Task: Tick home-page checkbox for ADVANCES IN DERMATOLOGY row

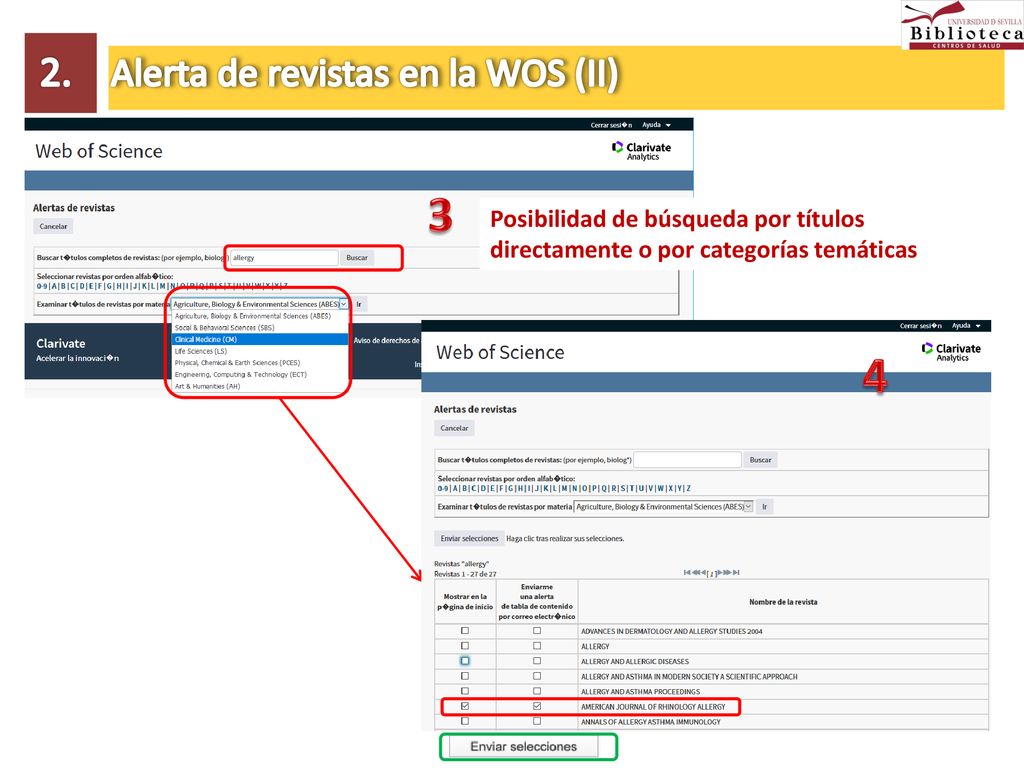Action: (465, 631)
